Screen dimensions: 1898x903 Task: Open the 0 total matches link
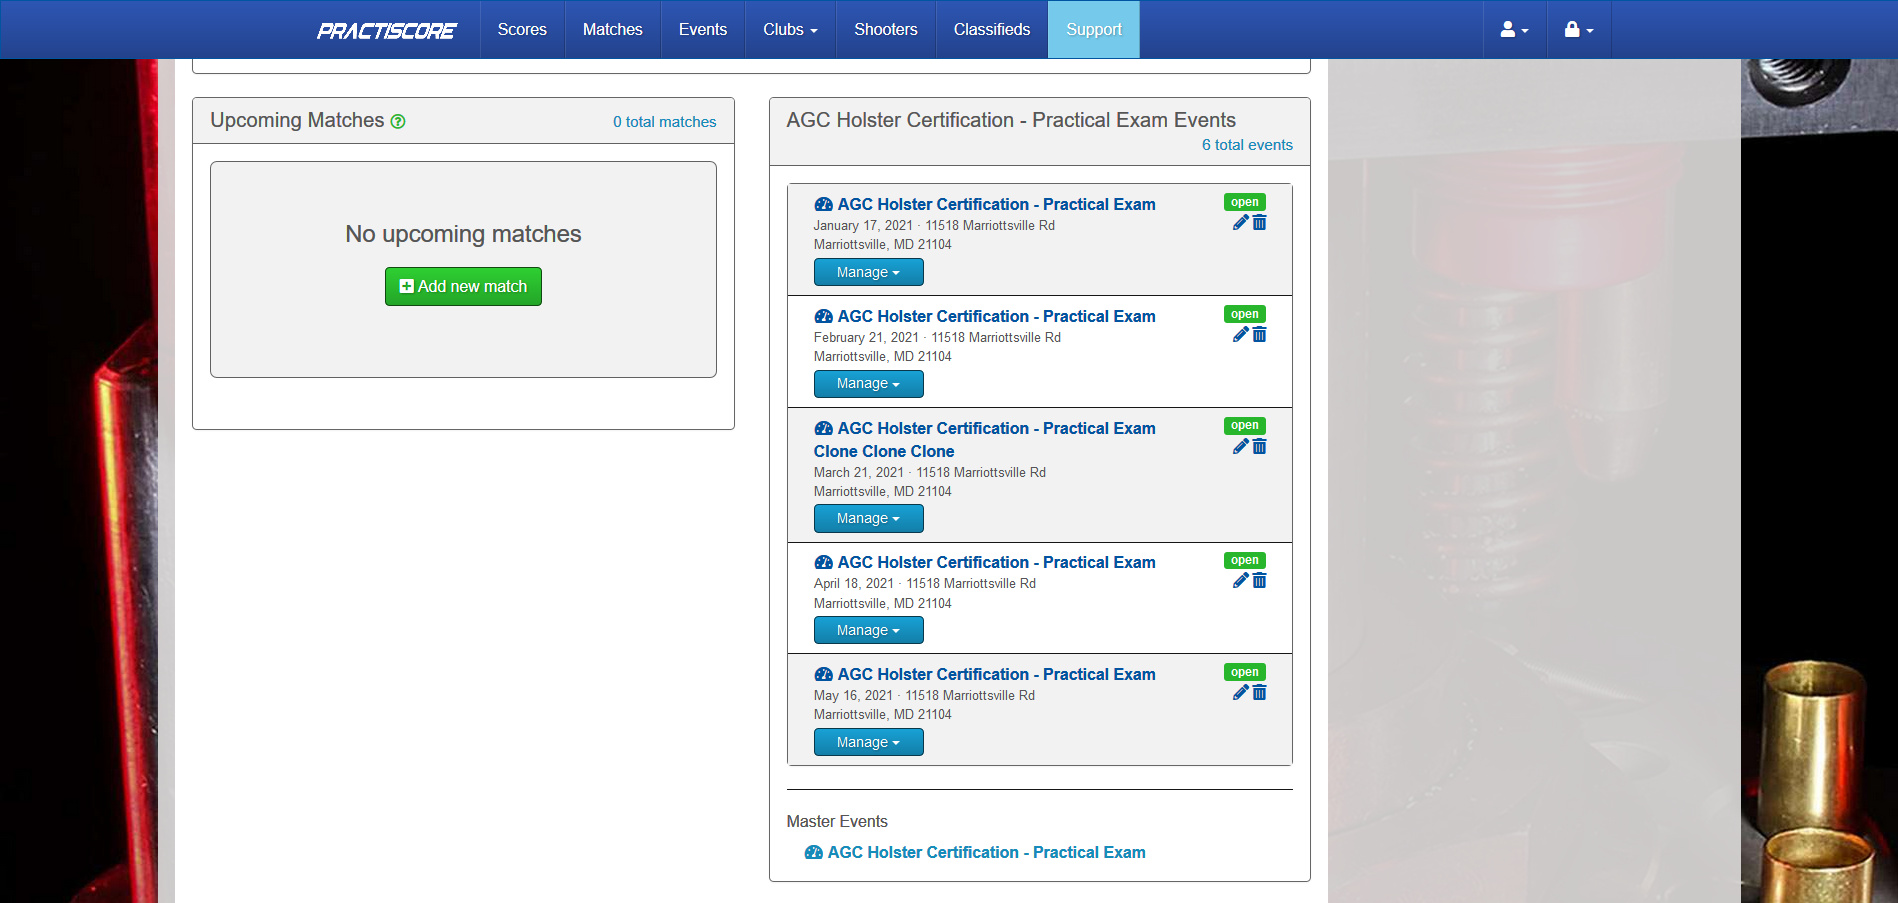pyautogui.click(x=665, y=122)
